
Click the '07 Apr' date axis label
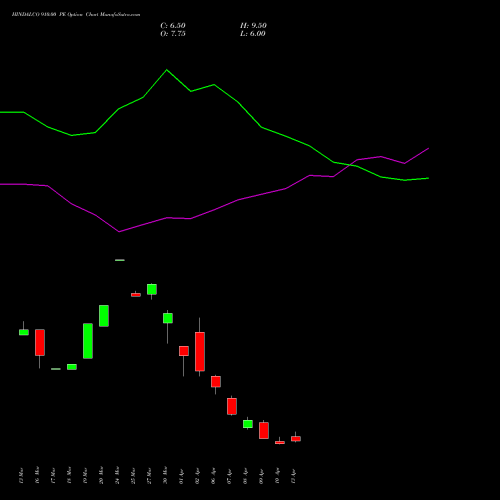229,475
